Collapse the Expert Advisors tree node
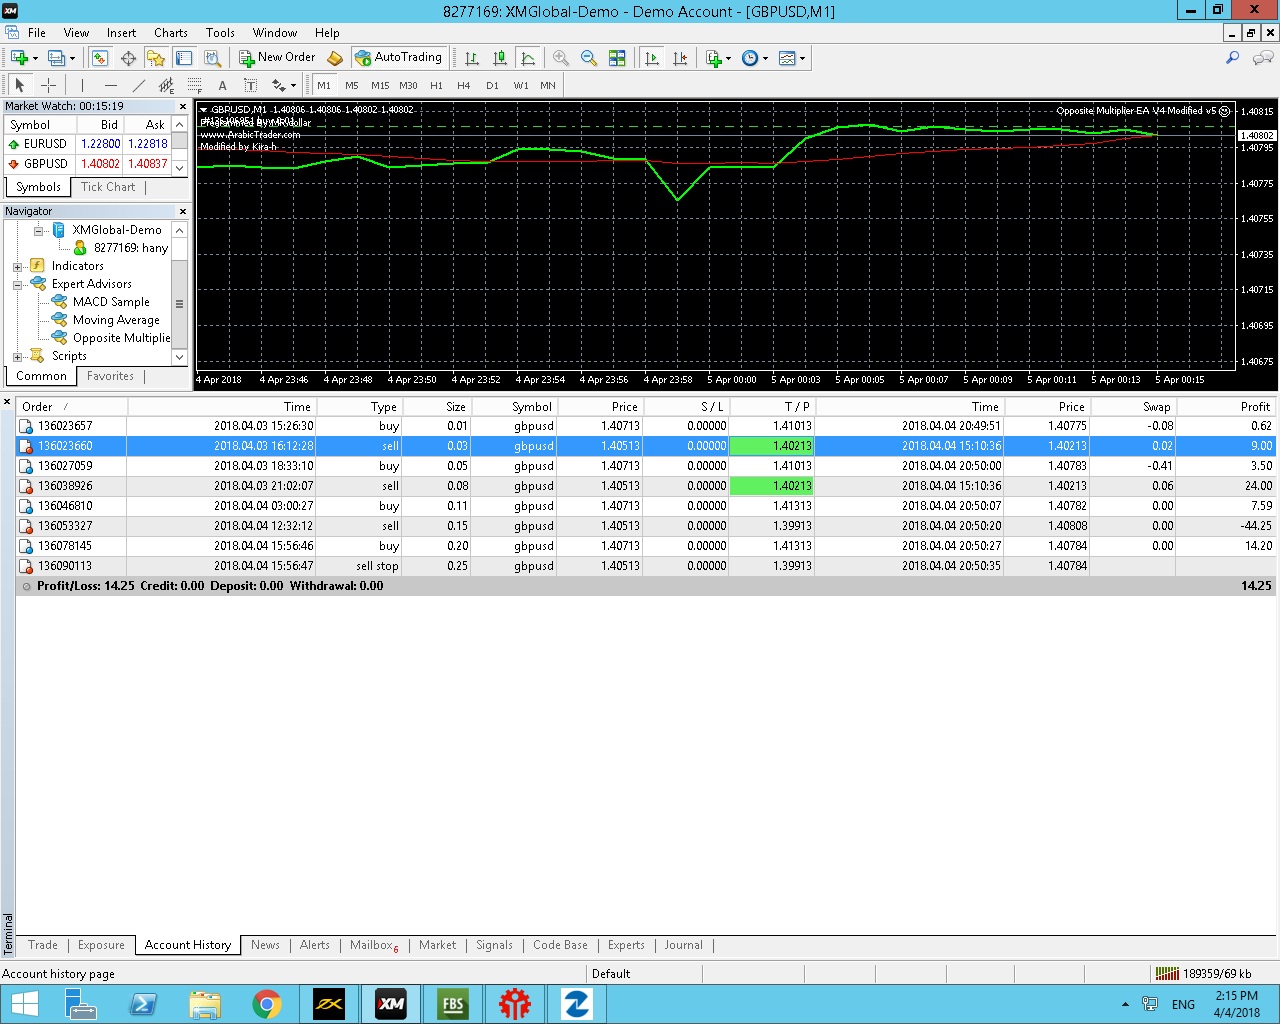 [17, 285]
